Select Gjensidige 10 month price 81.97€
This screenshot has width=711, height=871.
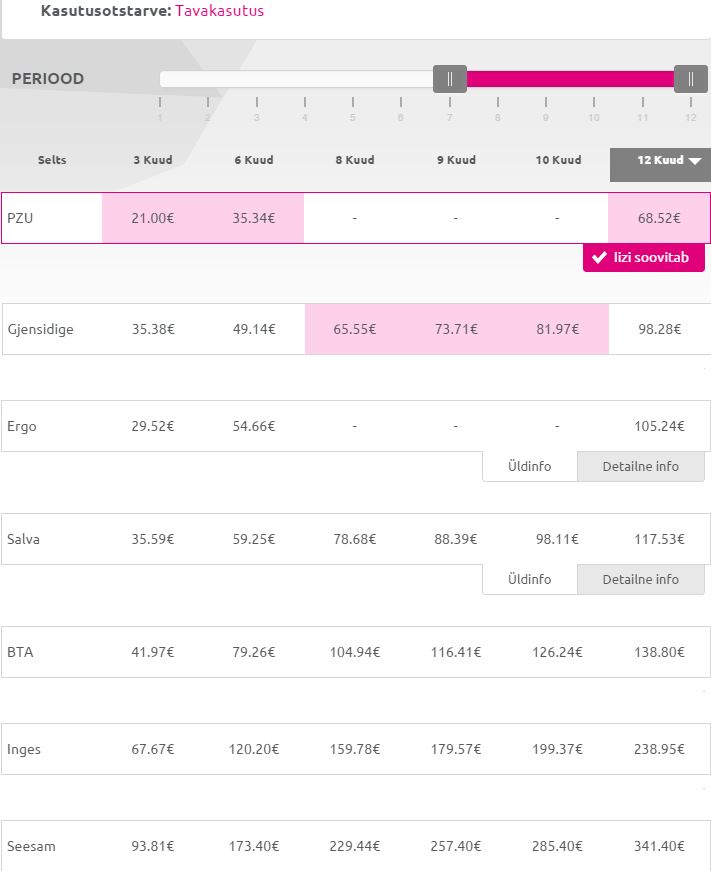pyautogui.click(x=558, y=329)
